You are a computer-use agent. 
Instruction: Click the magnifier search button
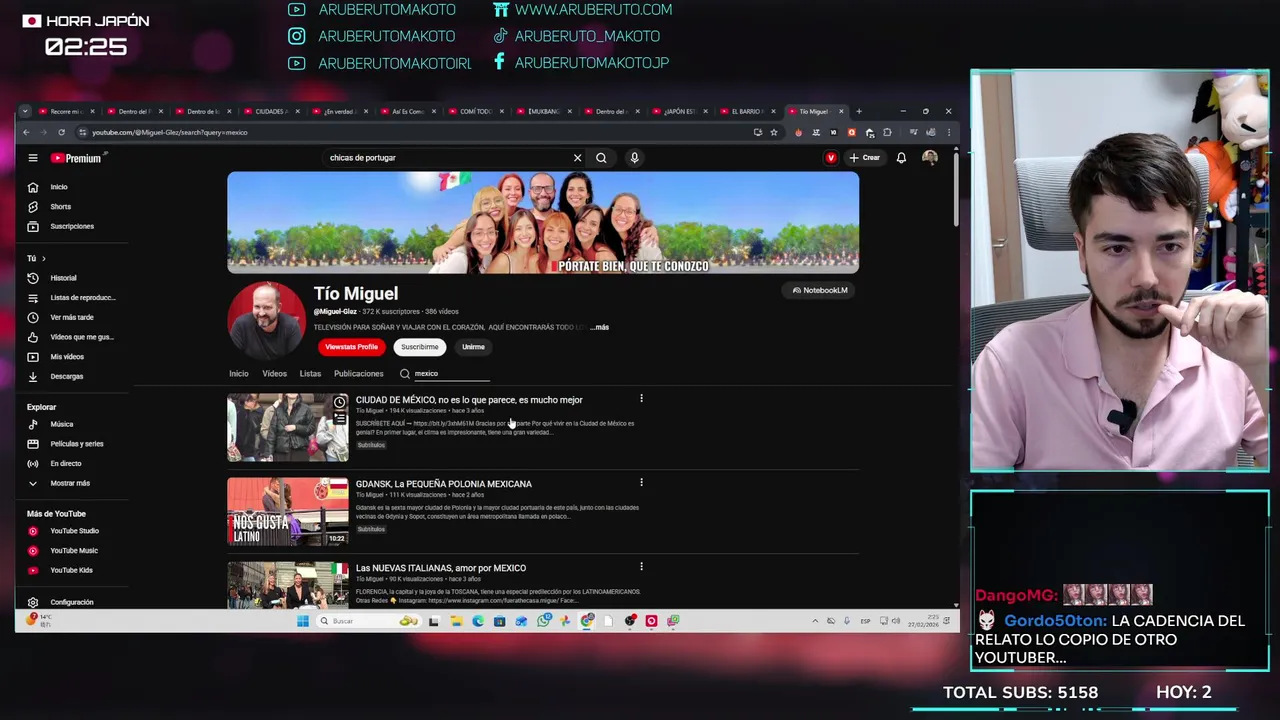(601, 158)
